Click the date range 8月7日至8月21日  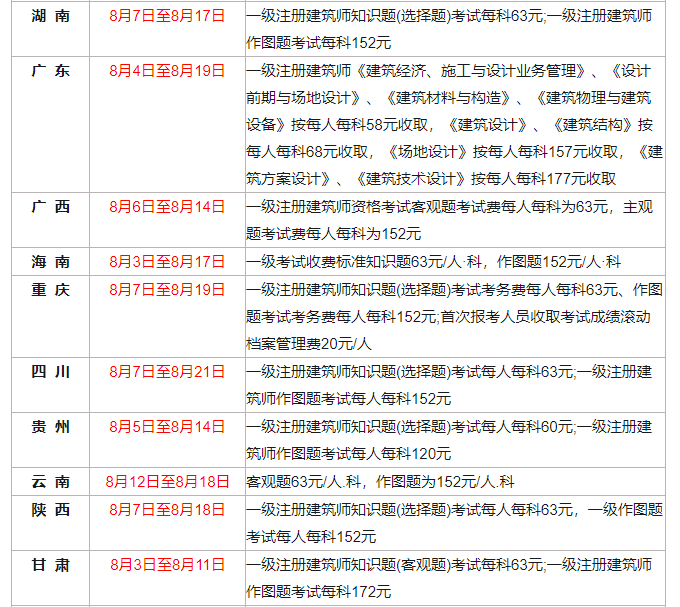click(167, 371)
